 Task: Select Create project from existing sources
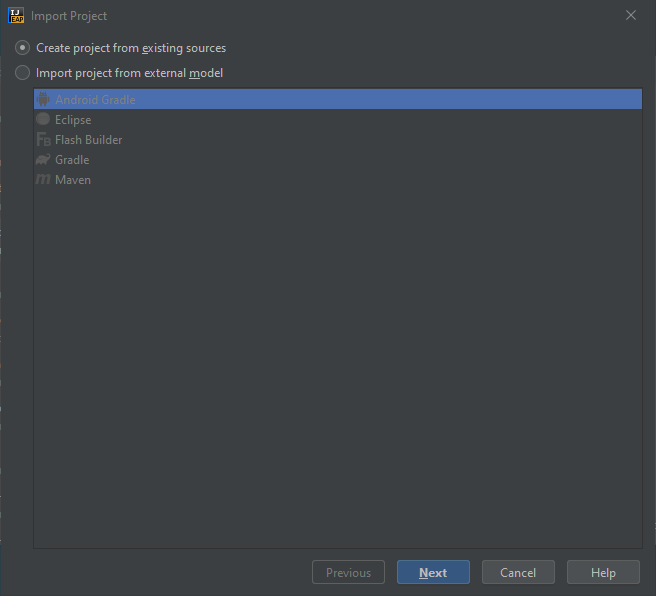pyautogui.click(x=23, y=48)
